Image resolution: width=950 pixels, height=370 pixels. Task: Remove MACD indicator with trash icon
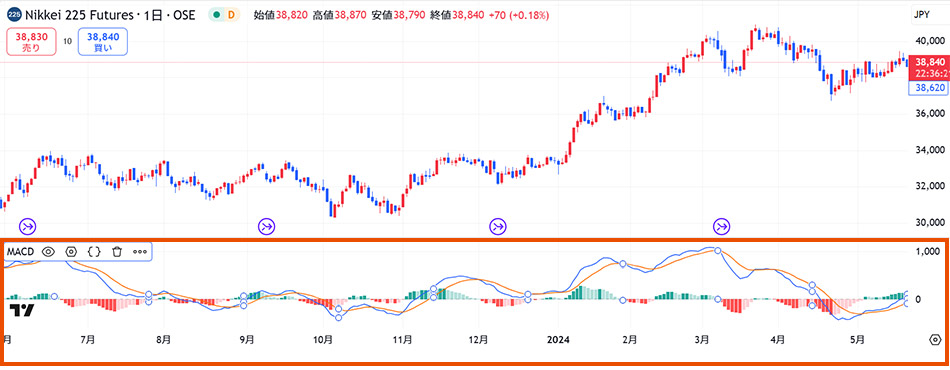click(x=118, y=251)
